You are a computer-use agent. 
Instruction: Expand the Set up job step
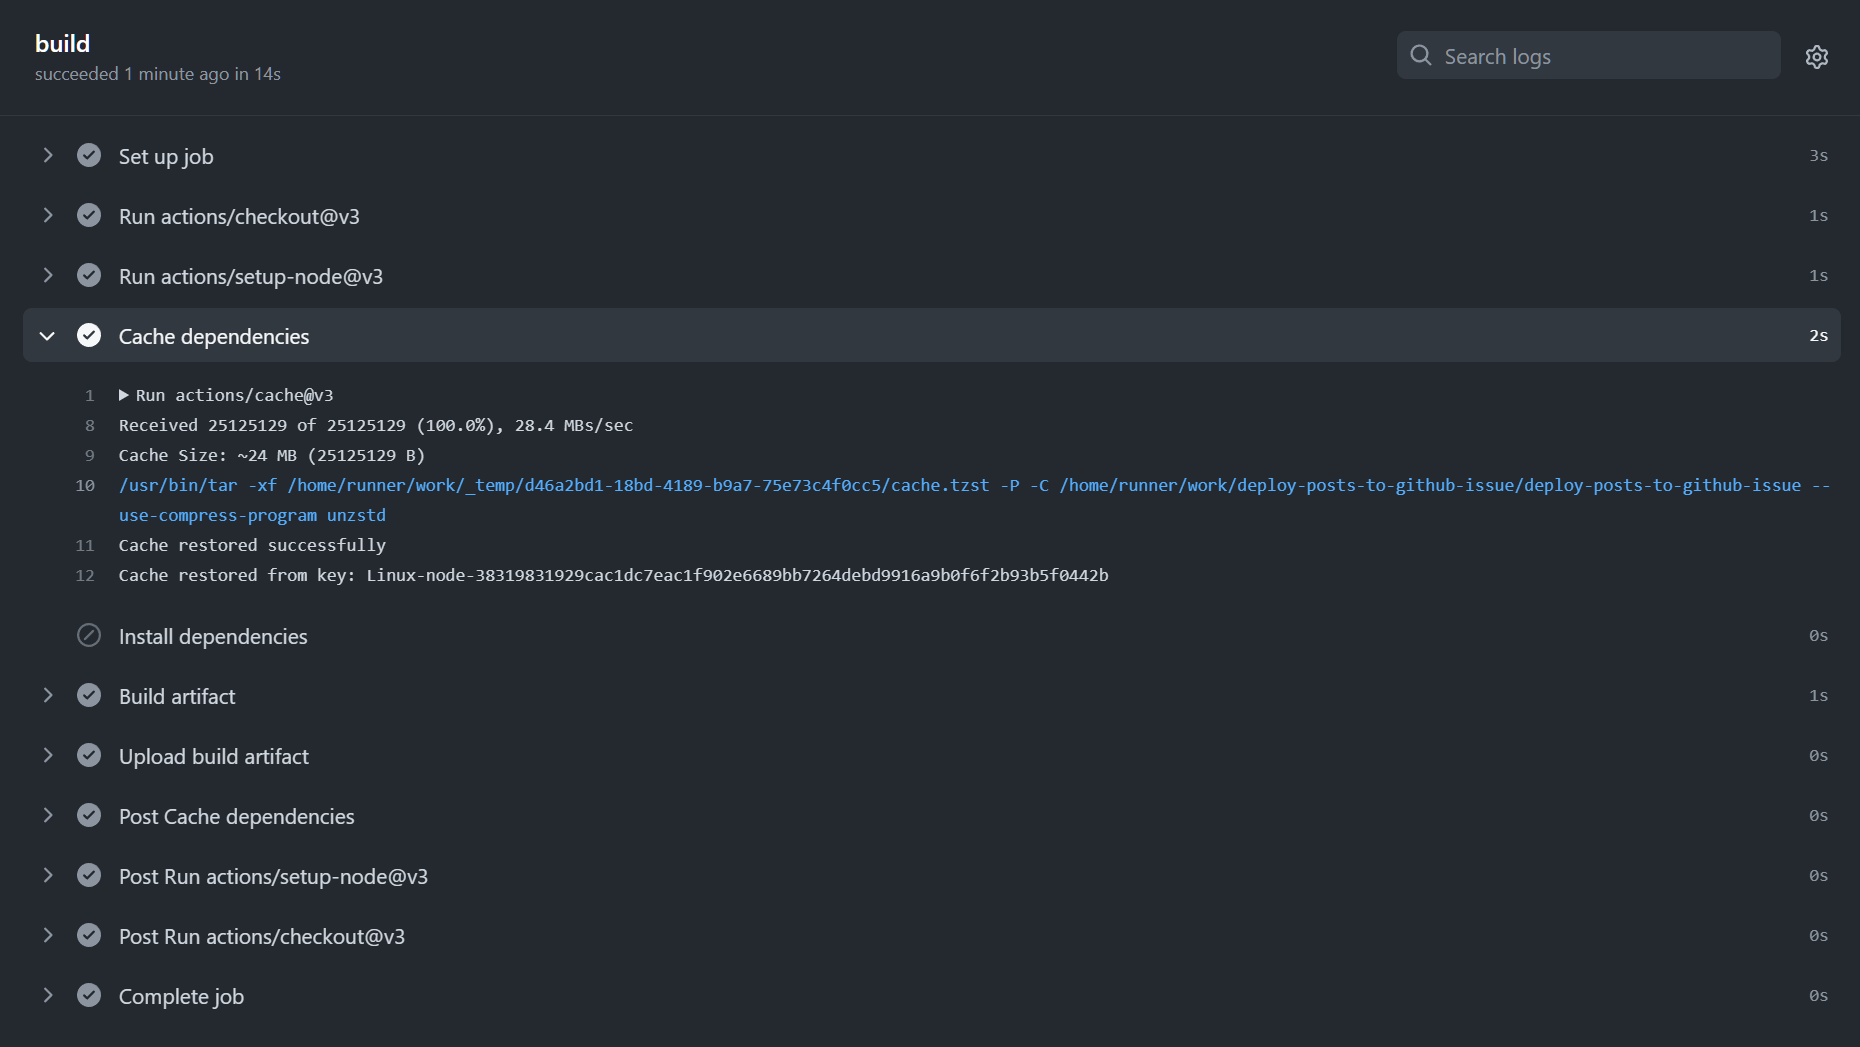point(46,155)
